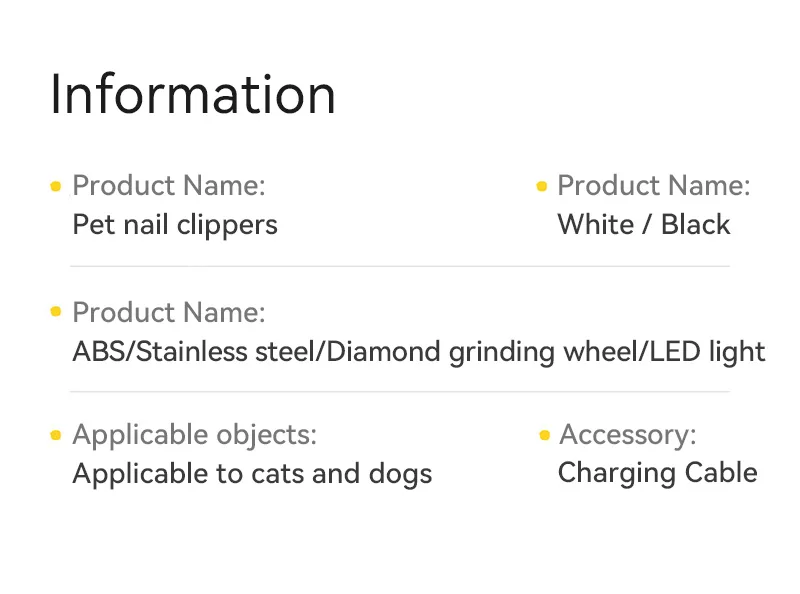Click the yellow bullet beside Applicable objects

point(56,435)
